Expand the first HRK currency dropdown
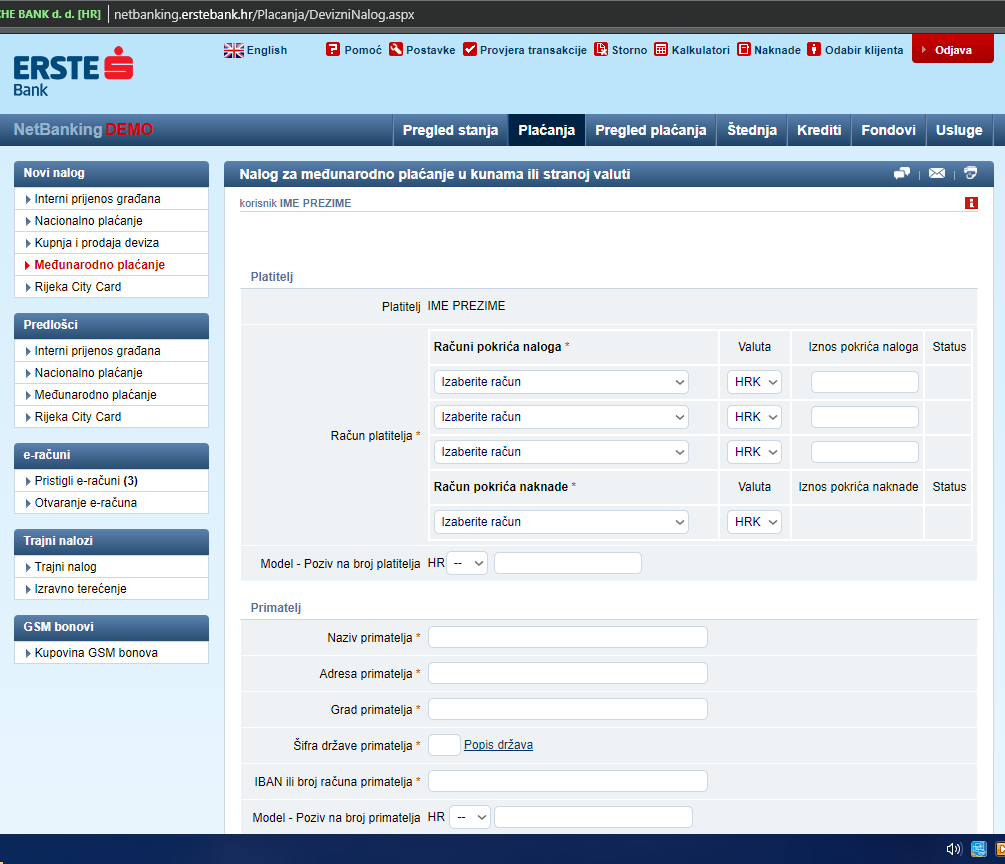This screenshot has width=1005, height=864. point(754,382)
